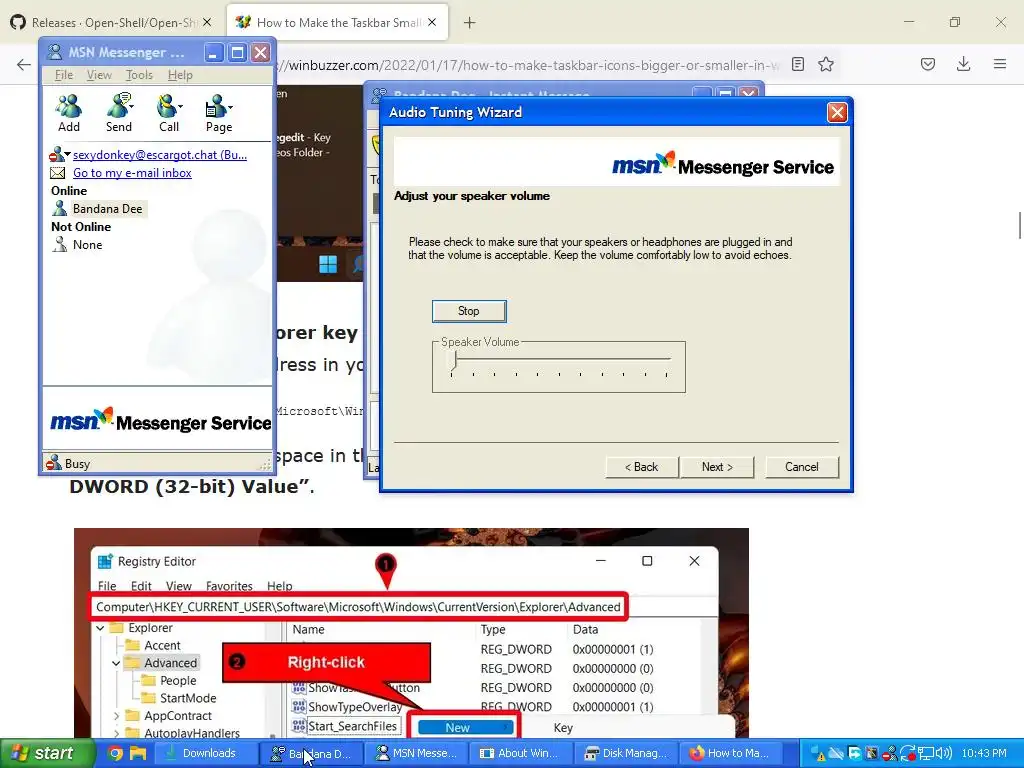Click the Page icon in MSN Messenger

(x=215, y=105)
